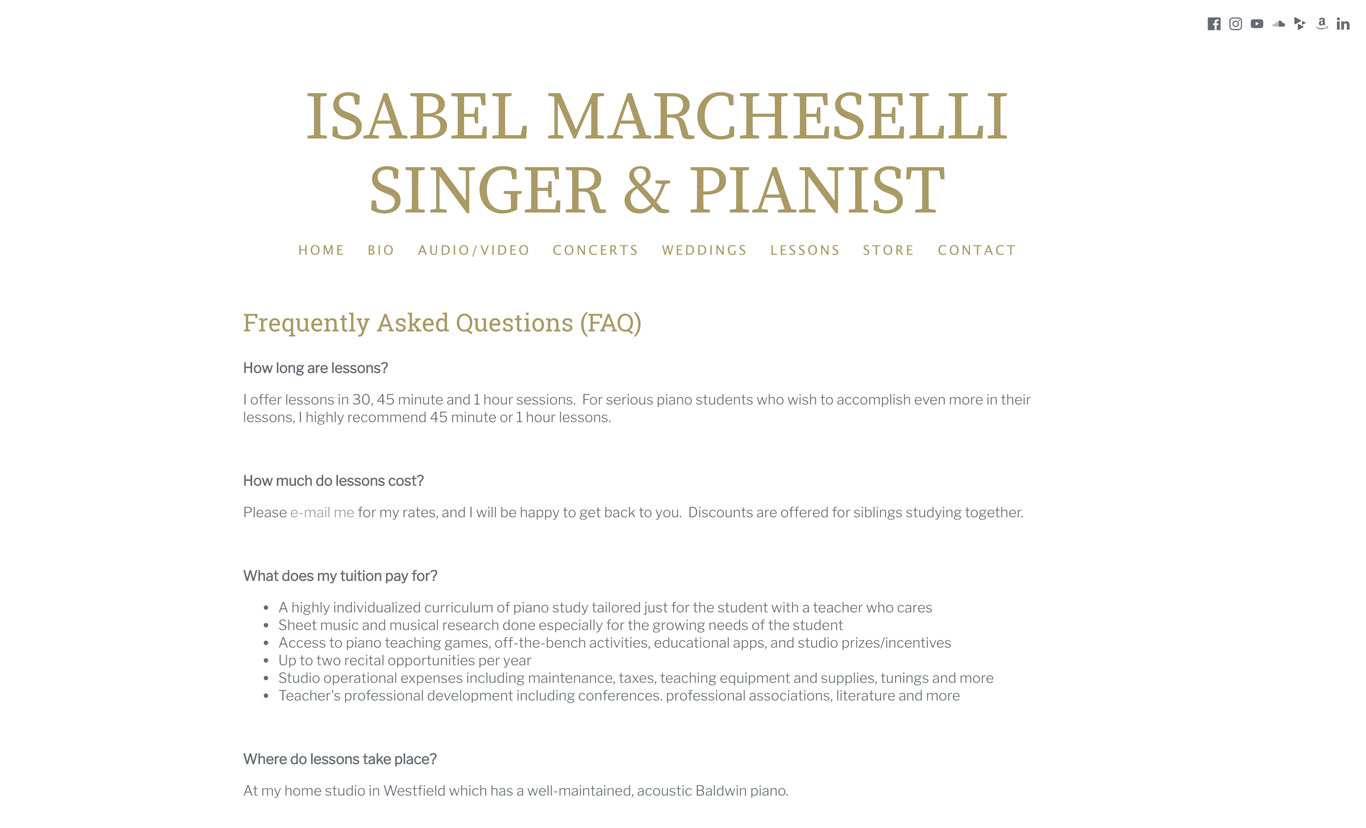Open the SoundCloud cloud icon
The width and height of the screenshot is (1366, 828).
coord(1279,24)
